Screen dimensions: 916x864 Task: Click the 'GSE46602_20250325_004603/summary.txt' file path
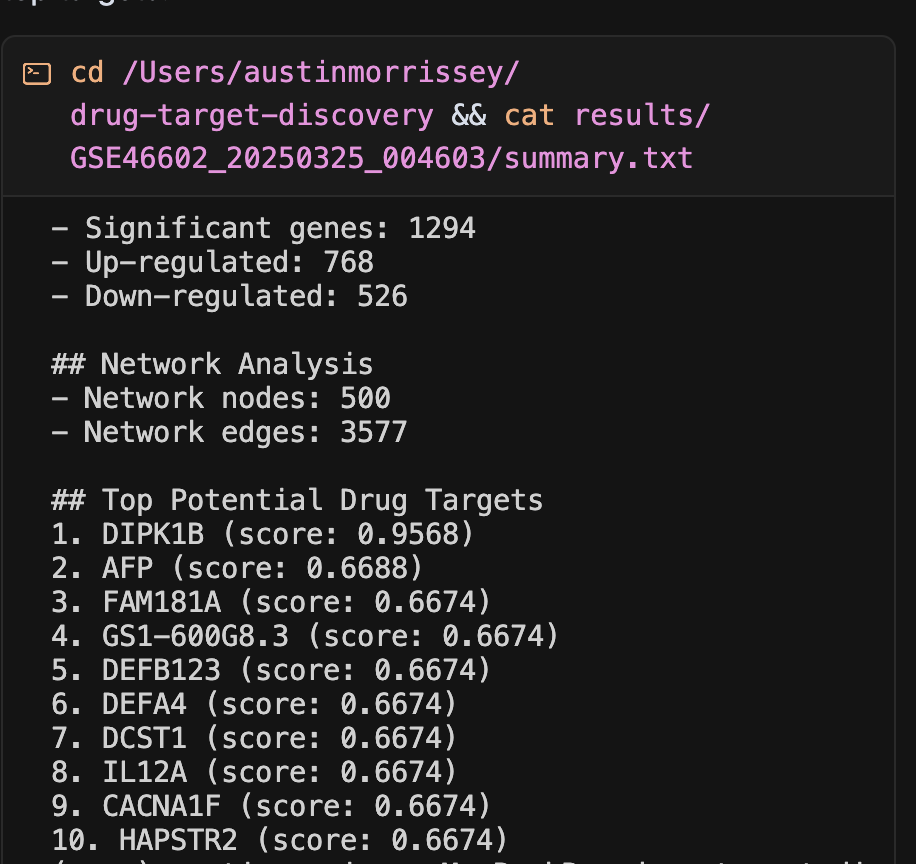tap(381, 158)
